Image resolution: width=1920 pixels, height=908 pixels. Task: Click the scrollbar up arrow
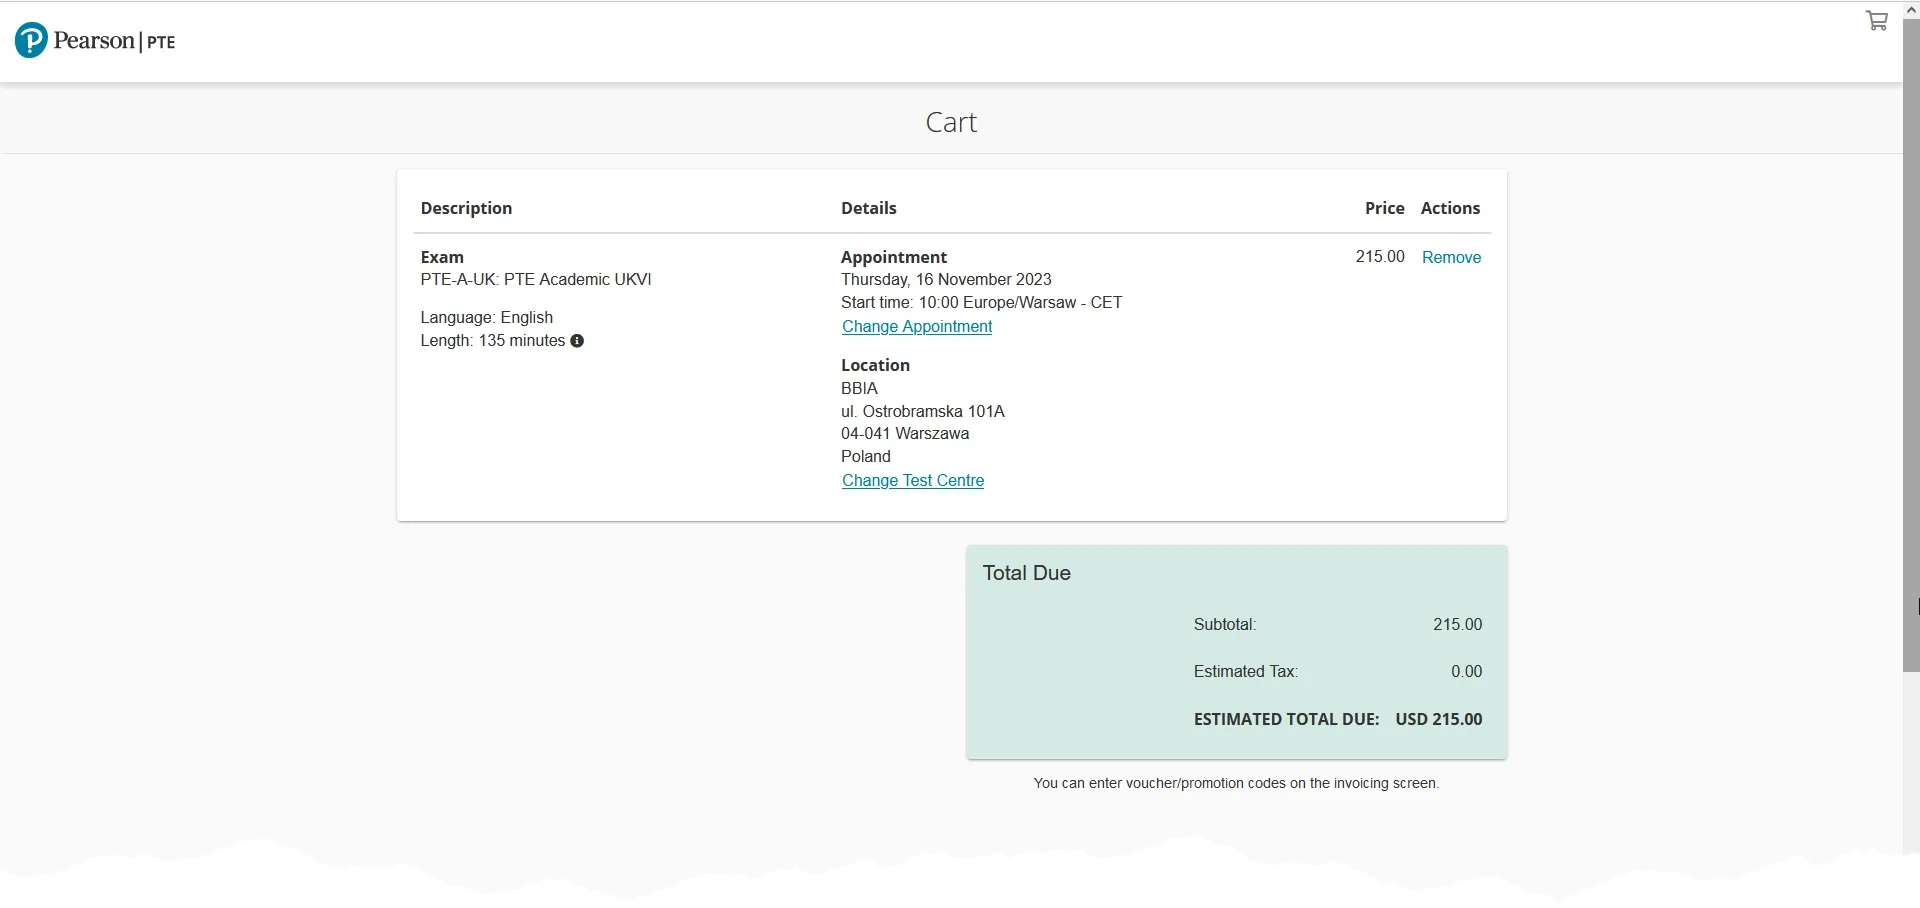click(x=1911, y=9)
